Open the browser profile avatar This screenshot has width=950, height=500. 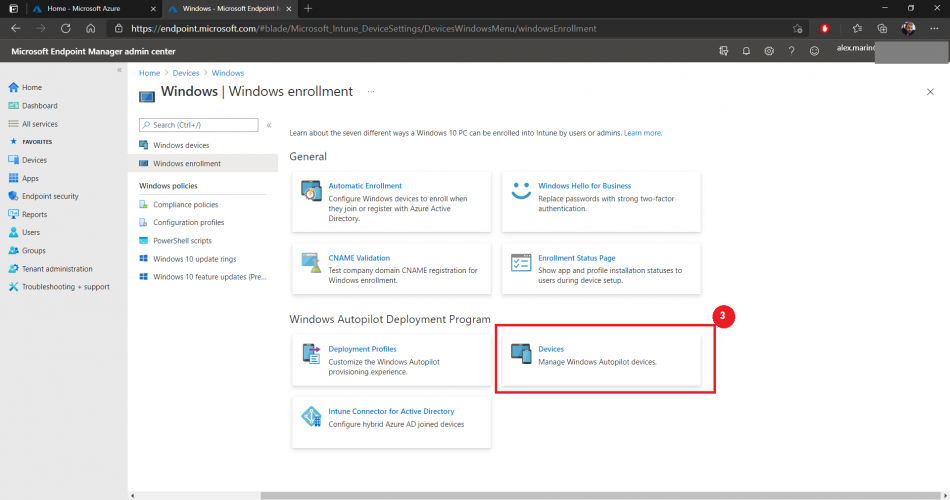(x=908, y=28)
